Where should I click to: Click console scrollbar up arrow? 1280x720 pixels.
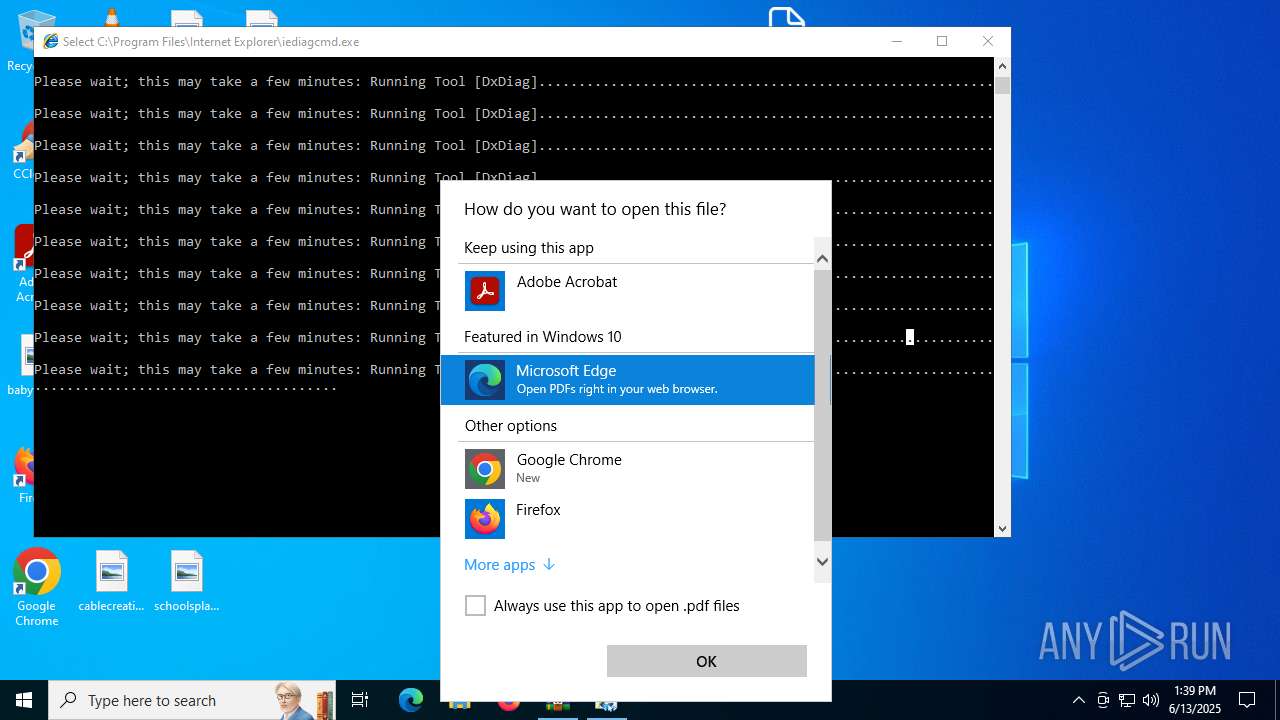pyautogui.click(x=1002, y=66)
